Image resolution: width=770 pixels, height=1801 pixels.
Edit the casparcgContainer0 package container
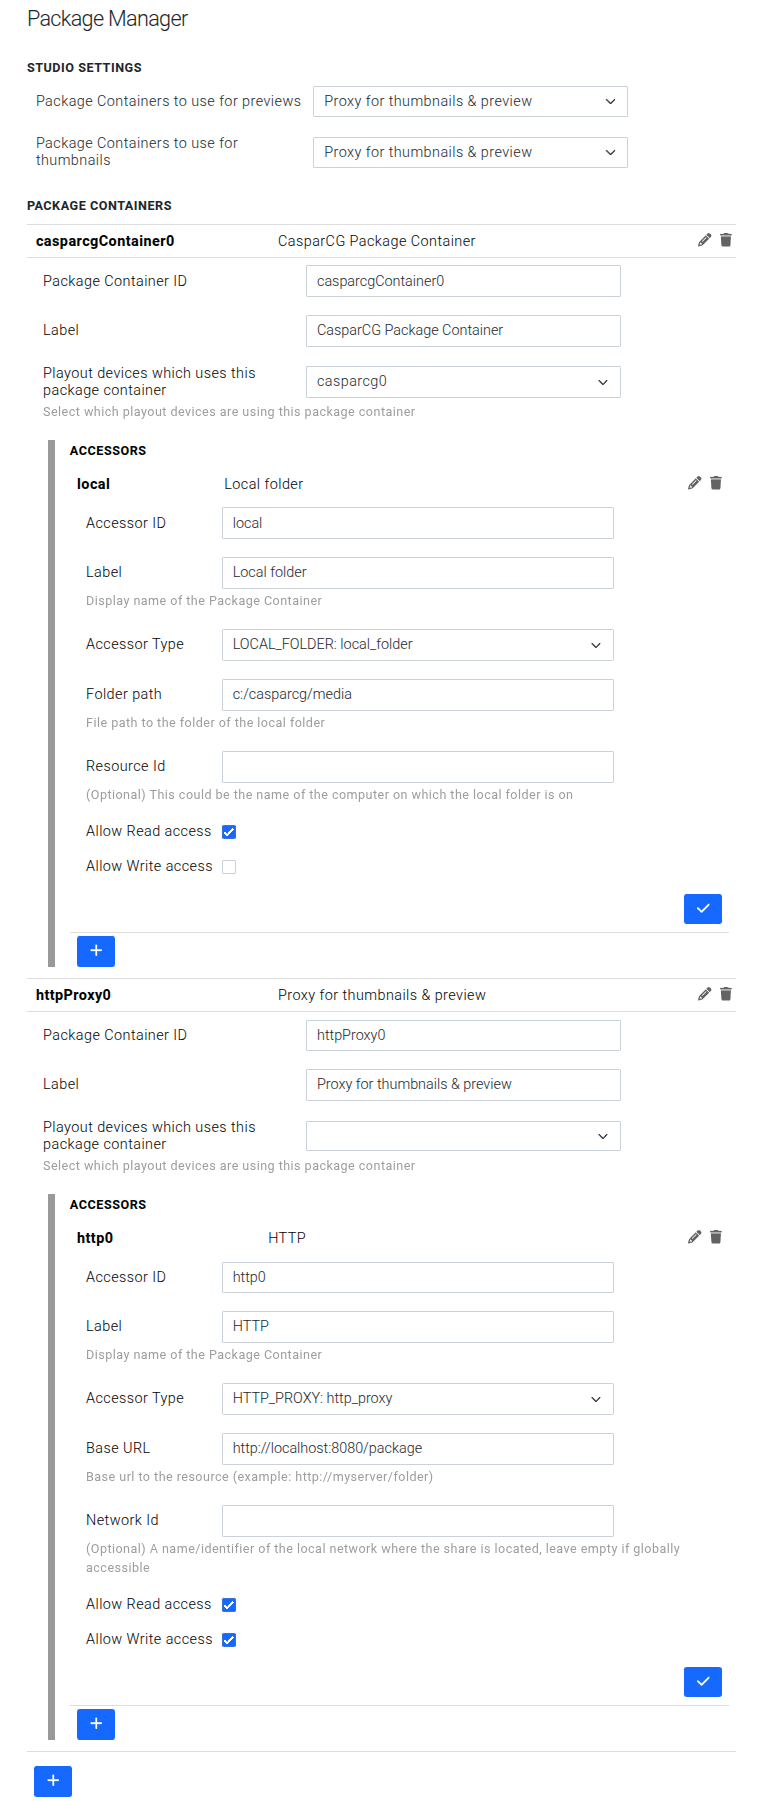[x=704, y=240]
